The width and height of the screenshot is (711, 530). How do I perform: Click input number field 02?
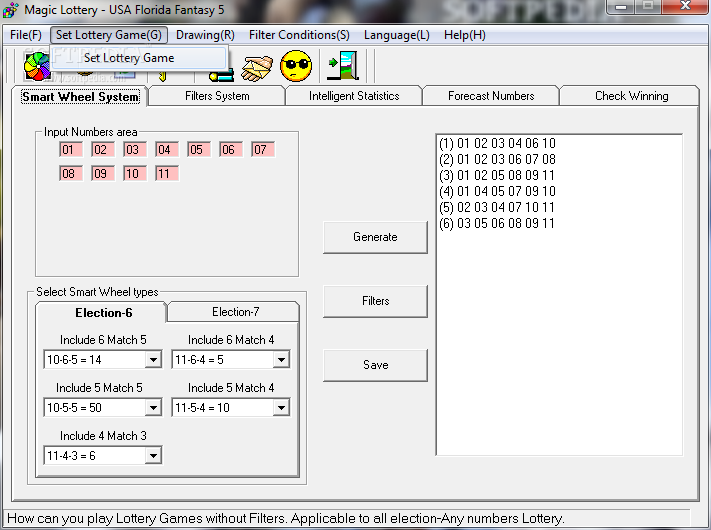click(x=103, y=150)
